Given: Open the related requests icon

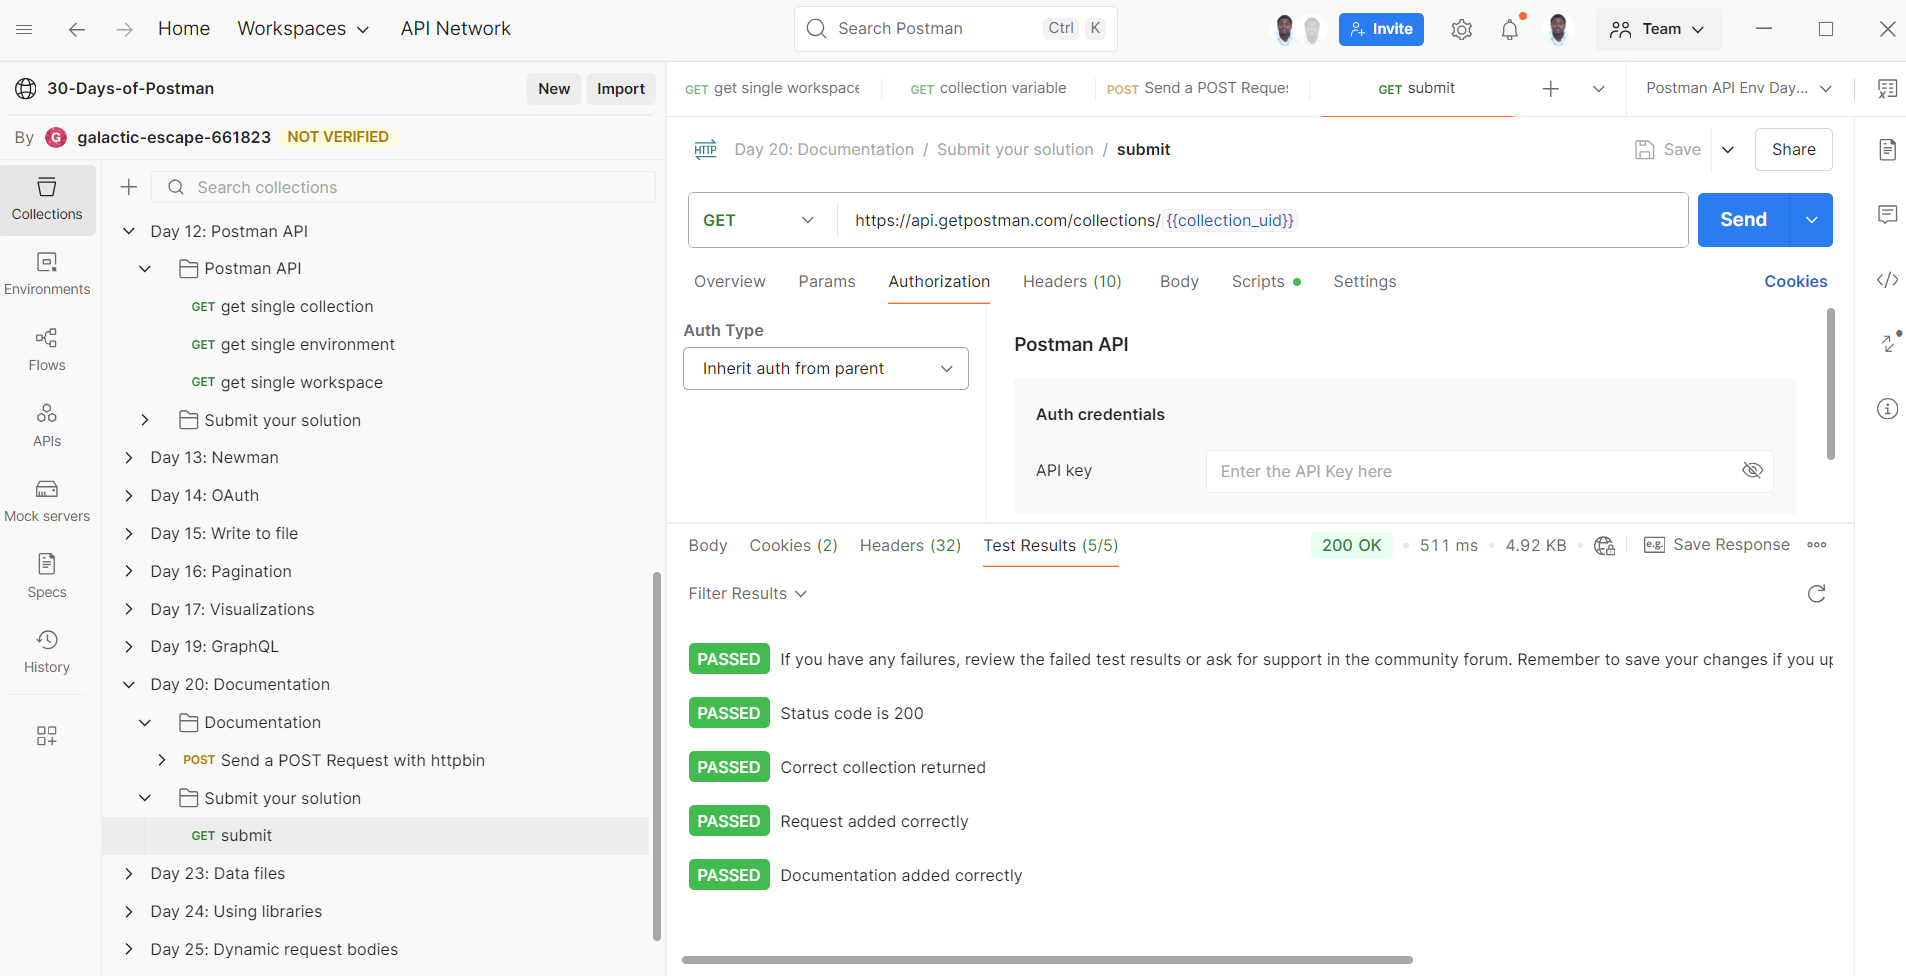Looking at the screenshot, I should point(1888,343).
